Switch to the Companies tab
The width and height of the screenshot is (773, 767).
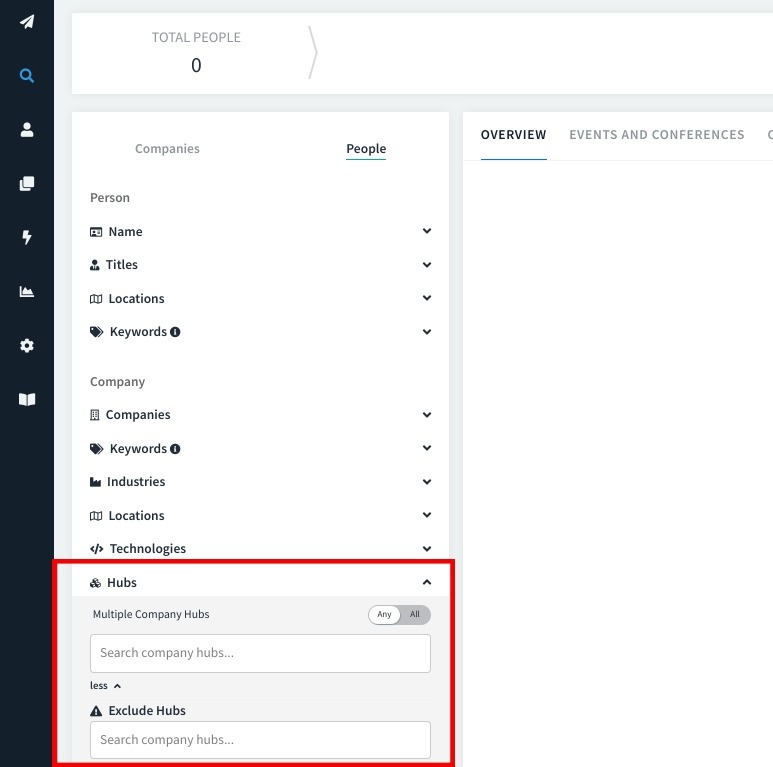pyautogui.click(x=167, y=149)
